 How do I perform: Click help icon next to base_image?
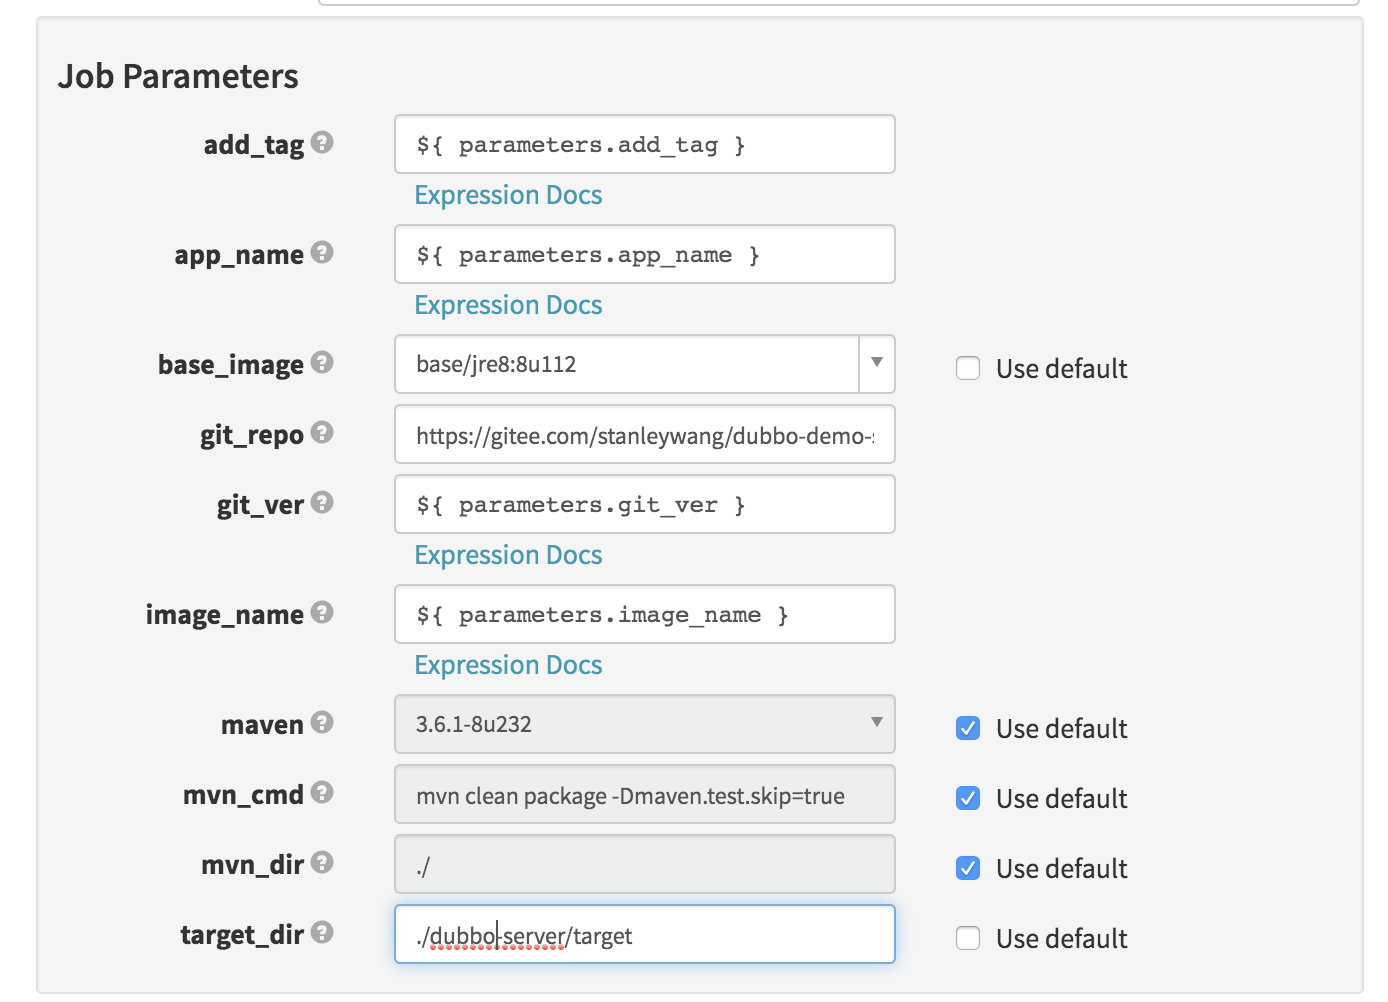[x=322, y=362]
